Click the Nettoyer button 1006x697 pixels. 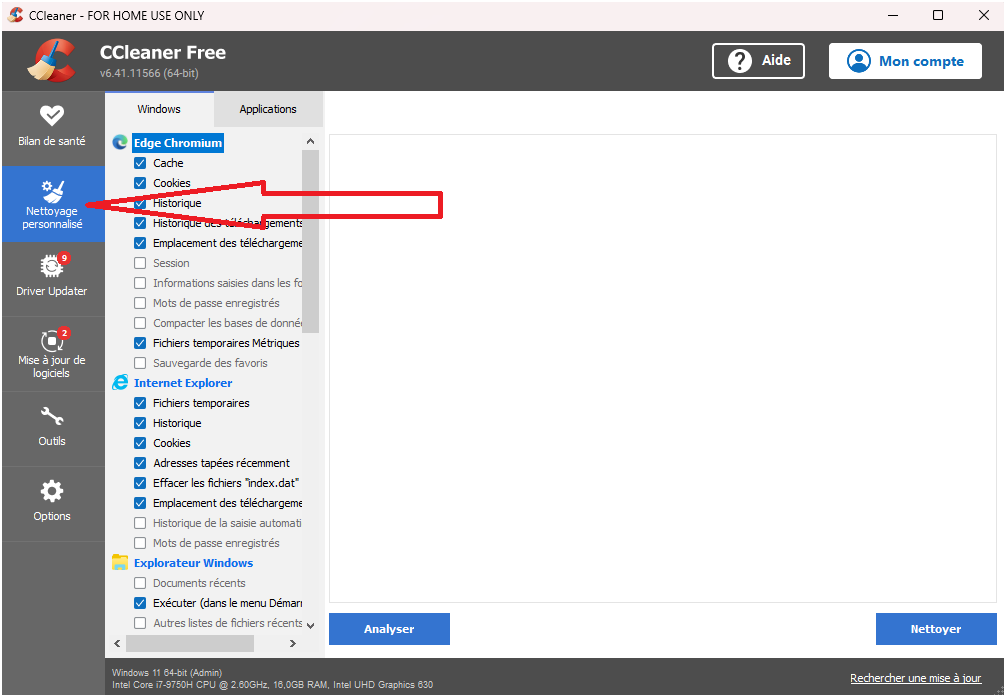point(936,629)
